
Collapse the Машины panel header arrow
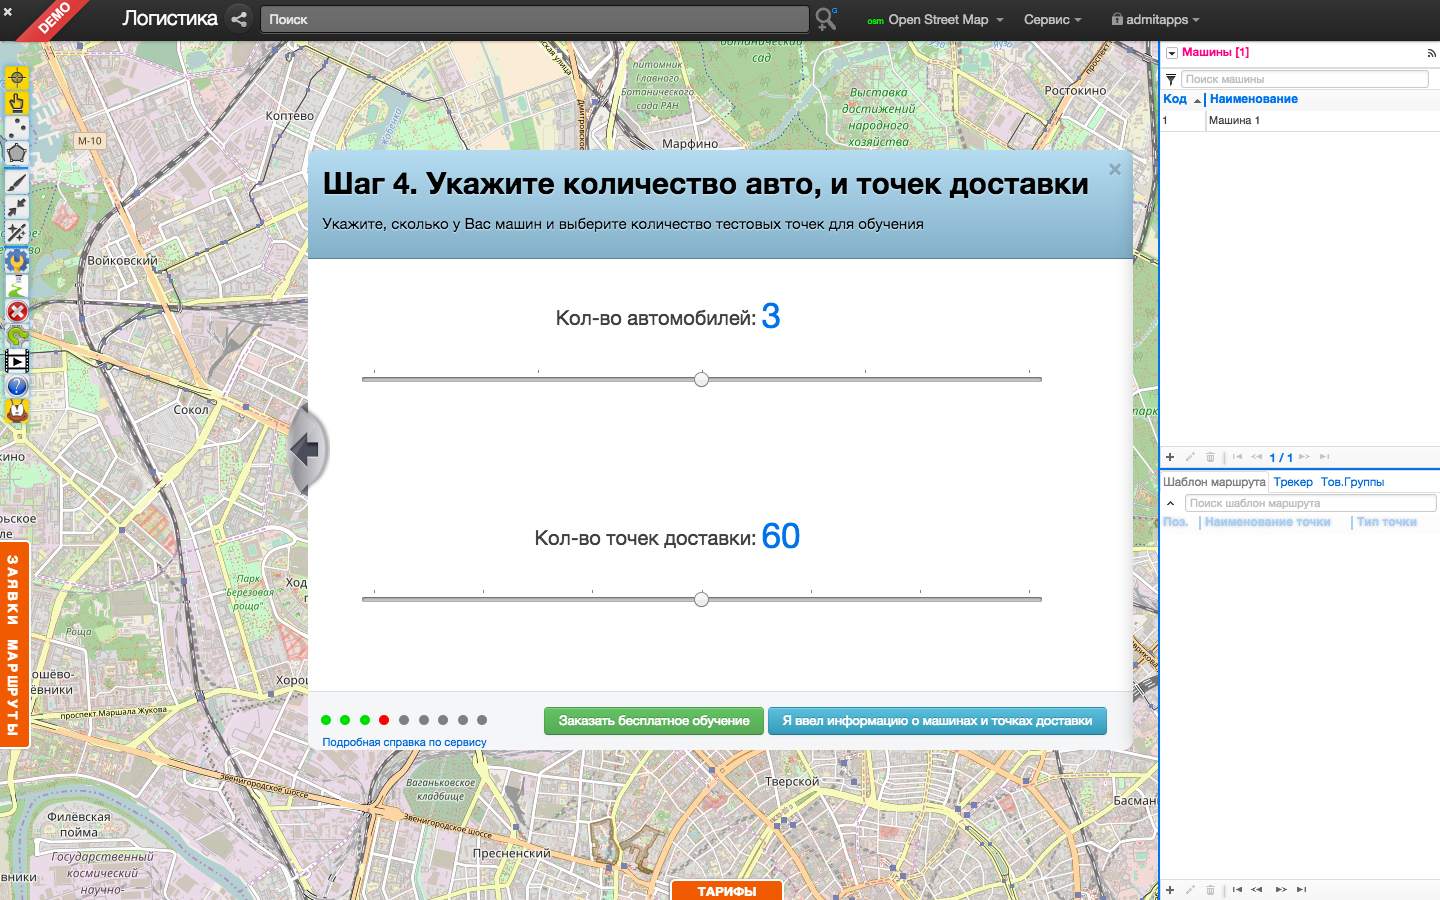(x=1172, y=53)
